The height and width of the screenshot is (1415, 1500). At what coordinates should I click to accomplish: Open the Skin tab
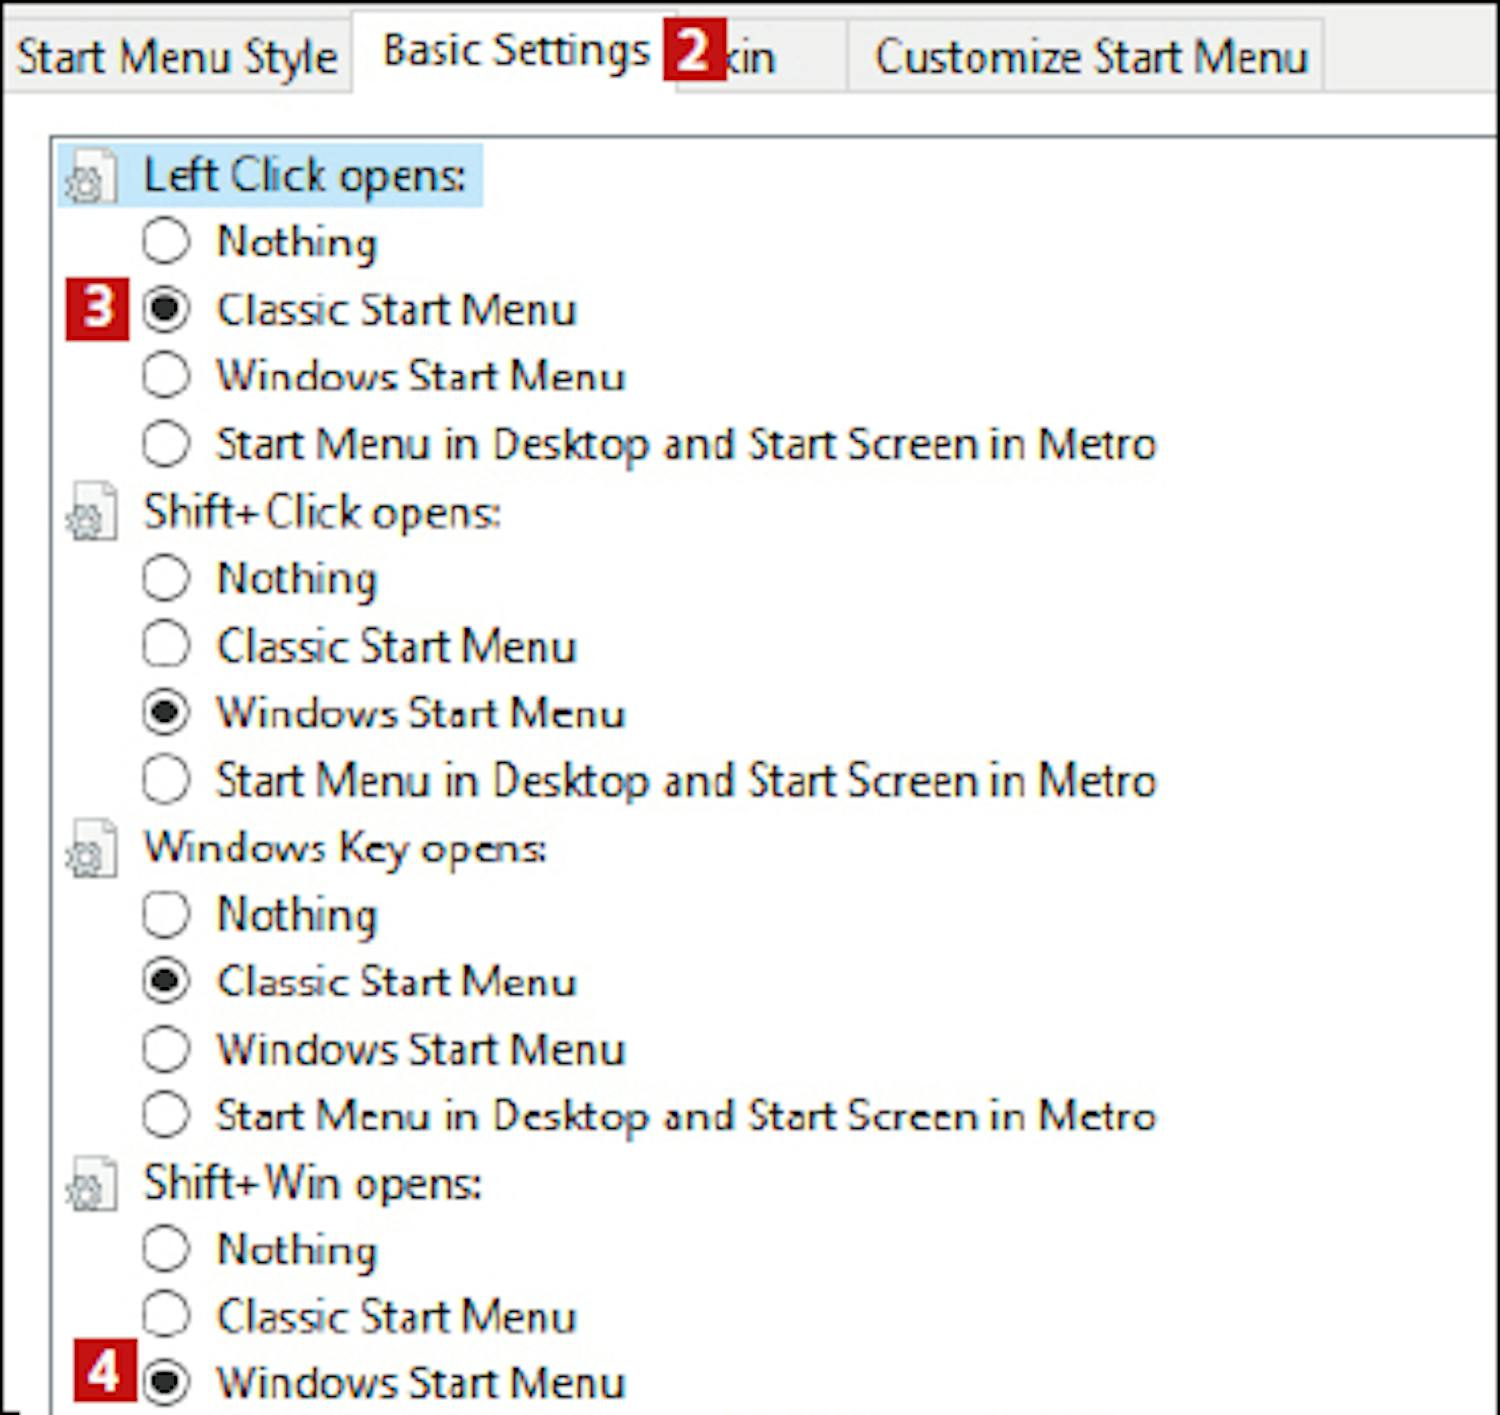(x=755, y=58)
